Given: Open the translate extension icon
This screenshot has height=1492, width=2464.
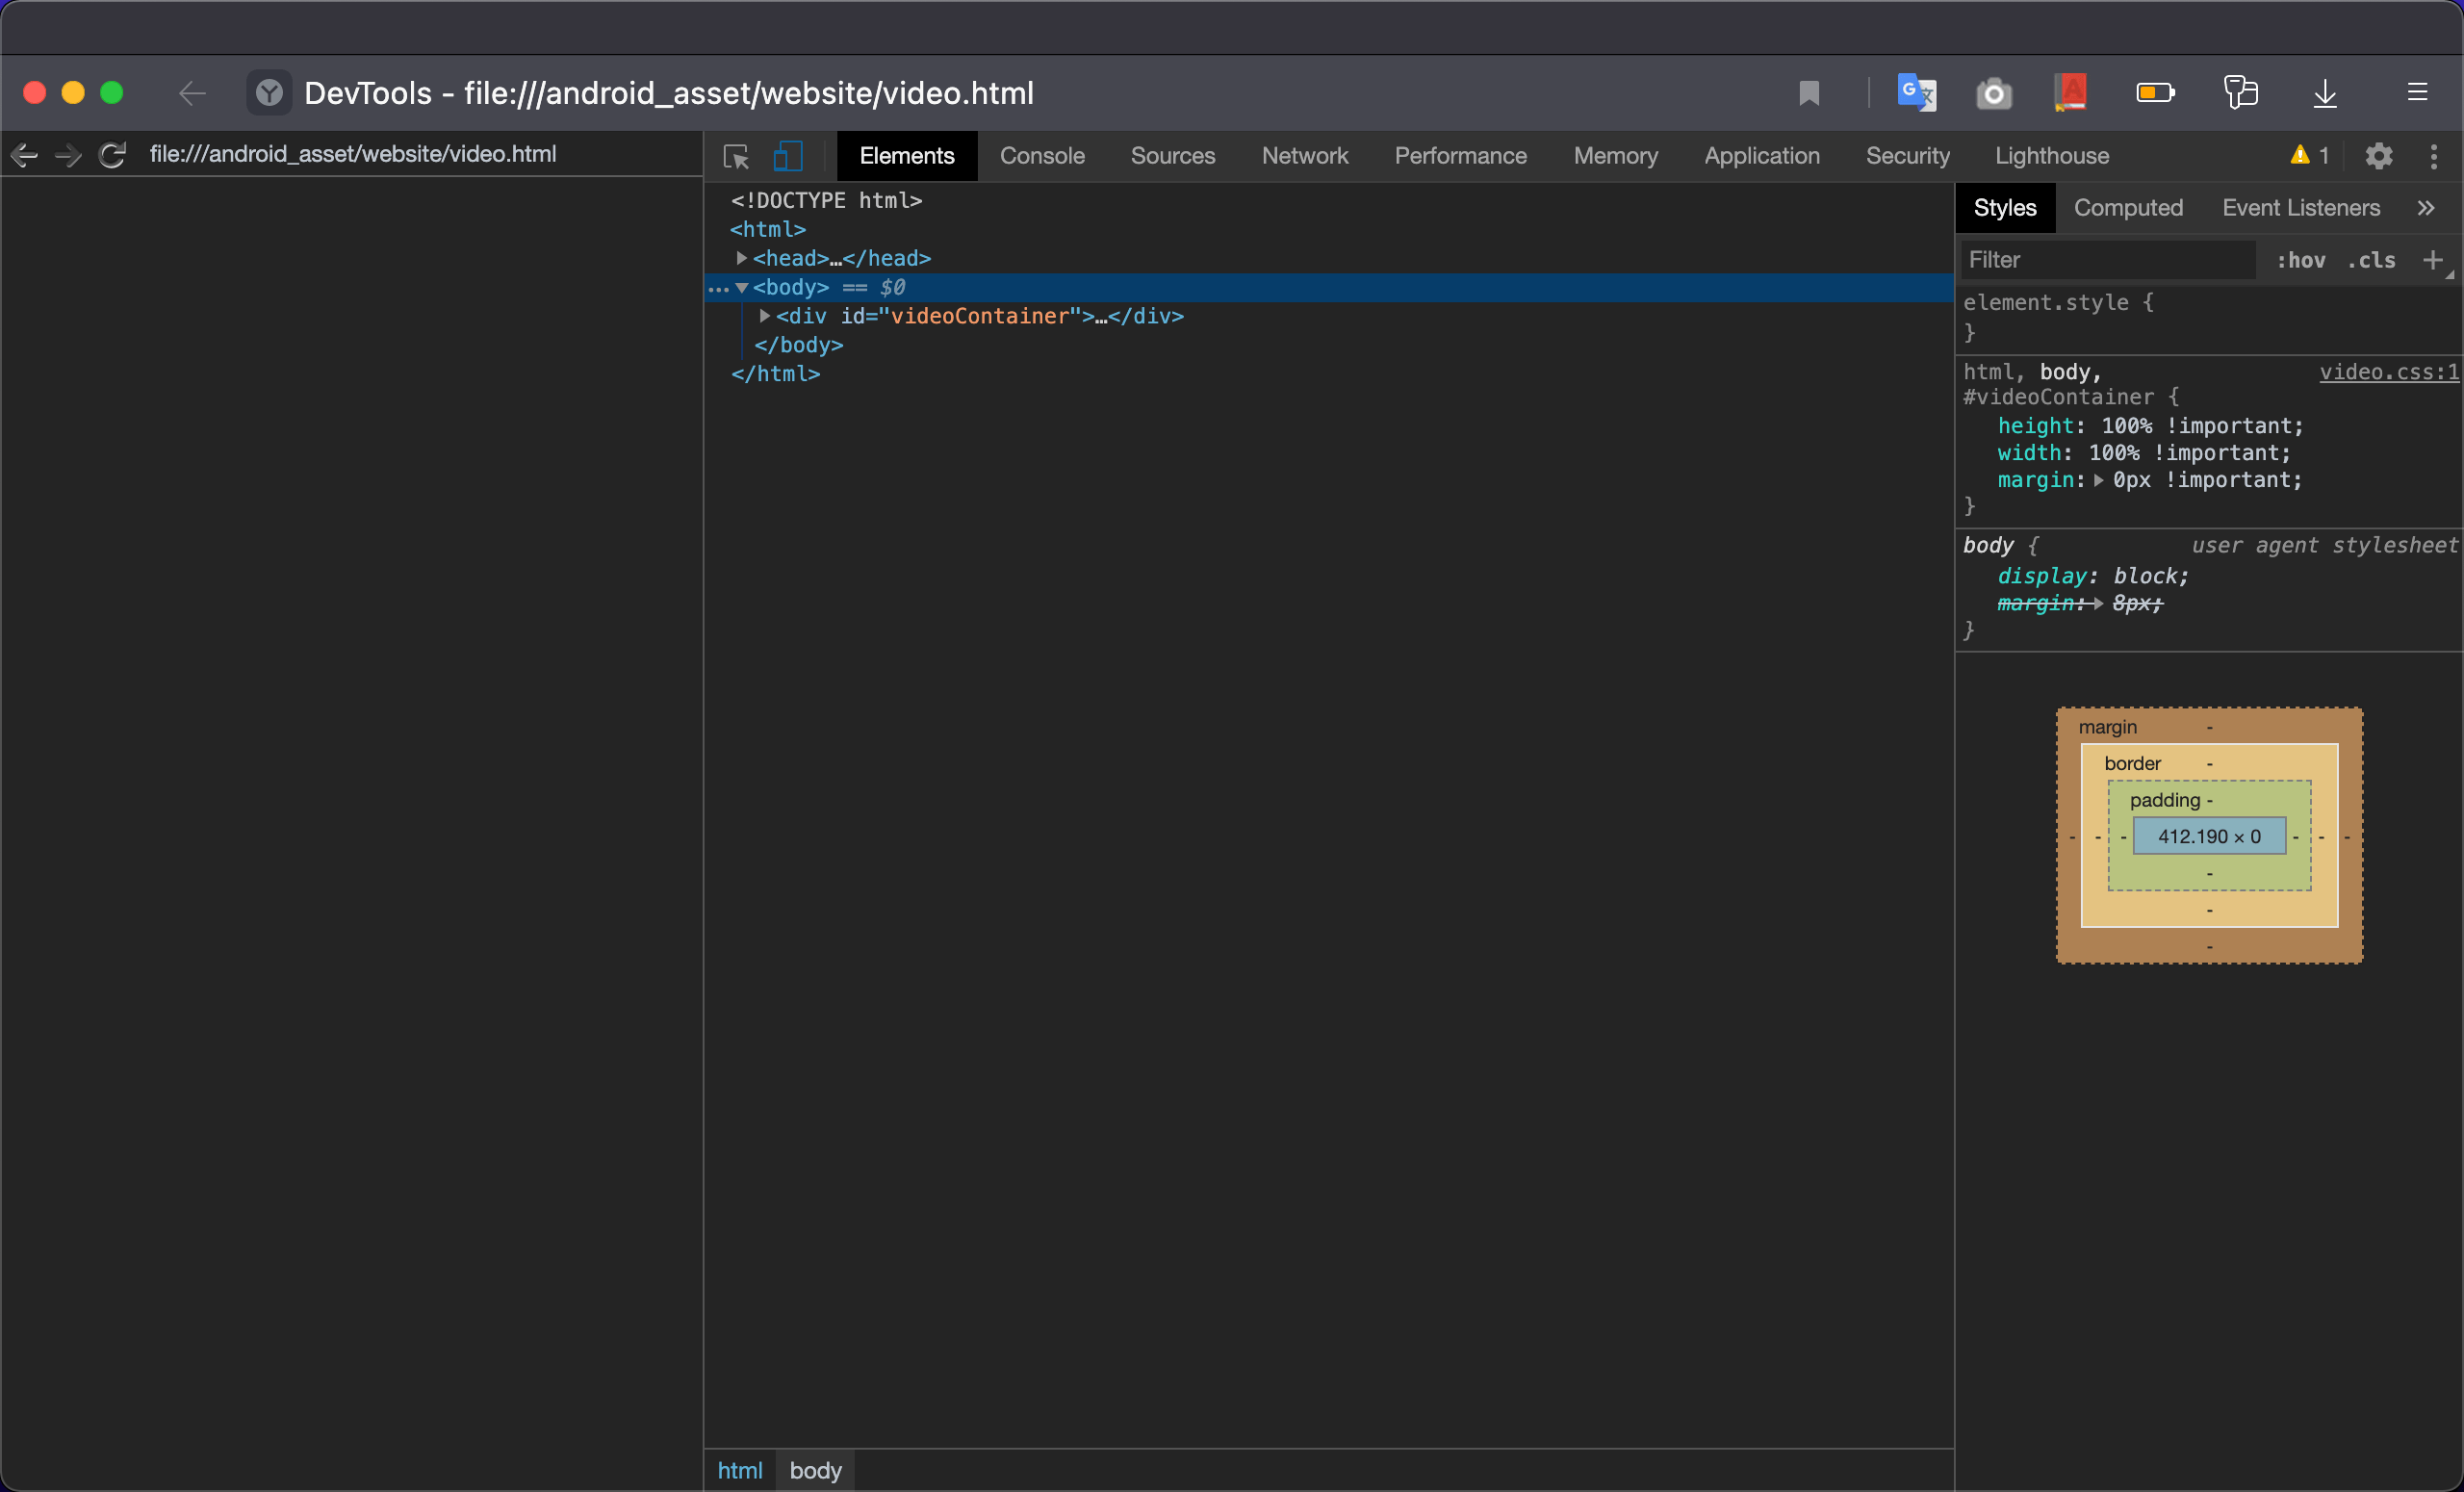Looking at the screenshot, I should tap(1915, 93).
